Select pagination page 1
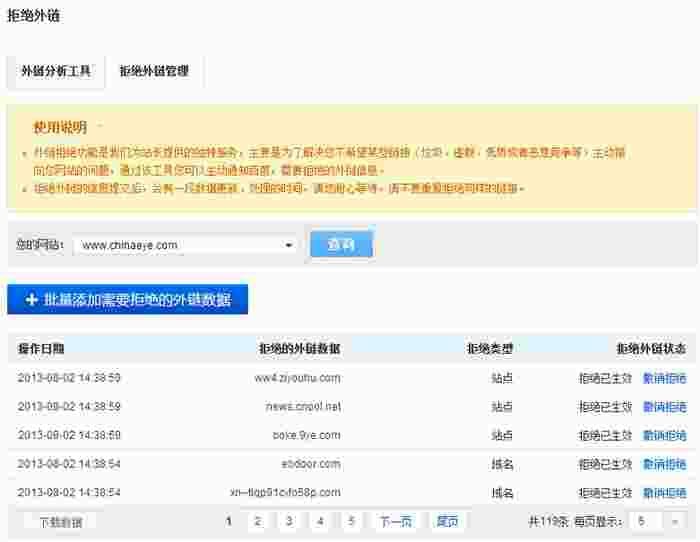The image size is (700, 542). [x=229, y=521]
